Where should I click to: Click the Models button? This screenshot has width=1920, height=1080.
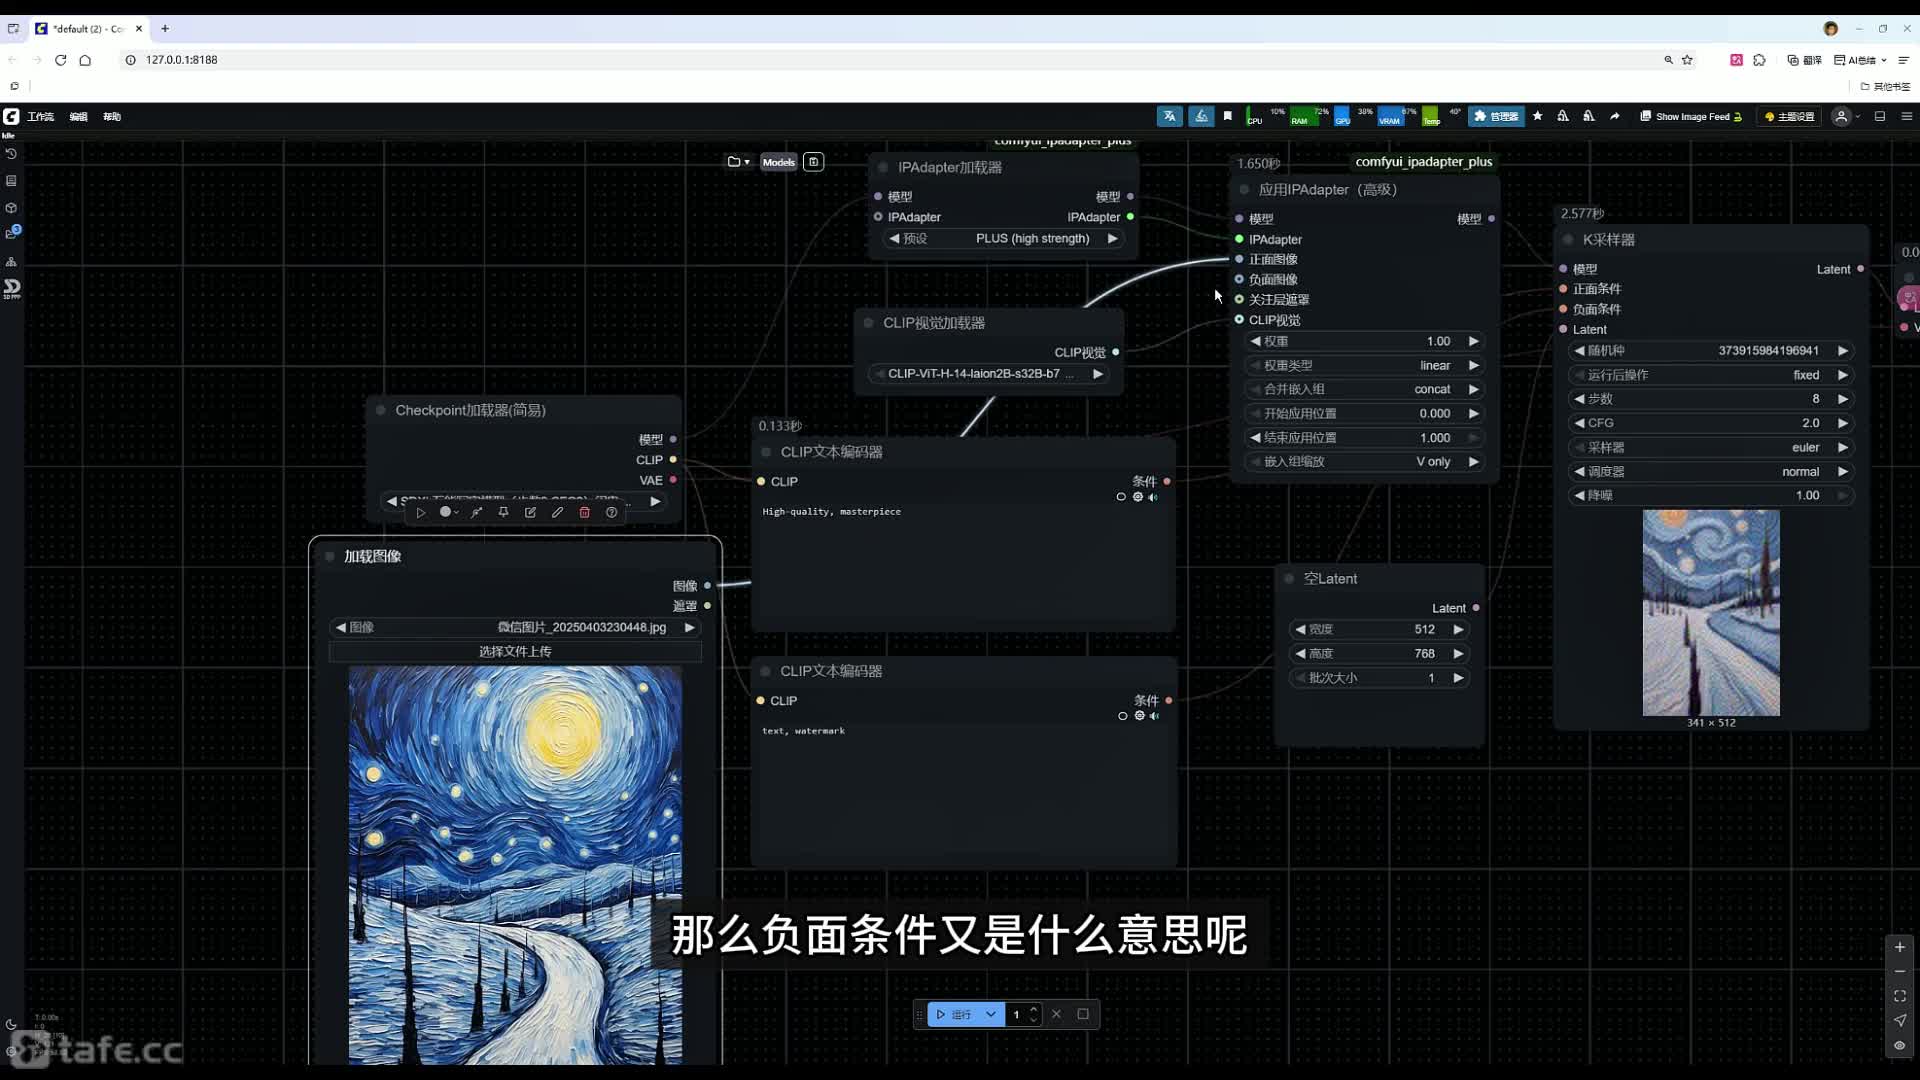tap(778, 162)
